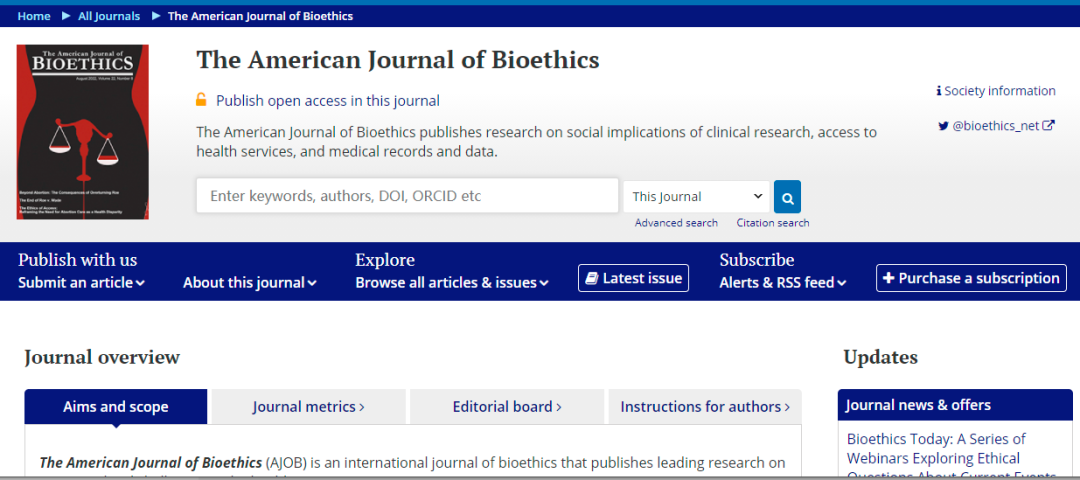Click the external link icon beside @bioethics_net
Image resolution: width=1080 pixels, height=480 pixels.
[x=1048, y=126]
